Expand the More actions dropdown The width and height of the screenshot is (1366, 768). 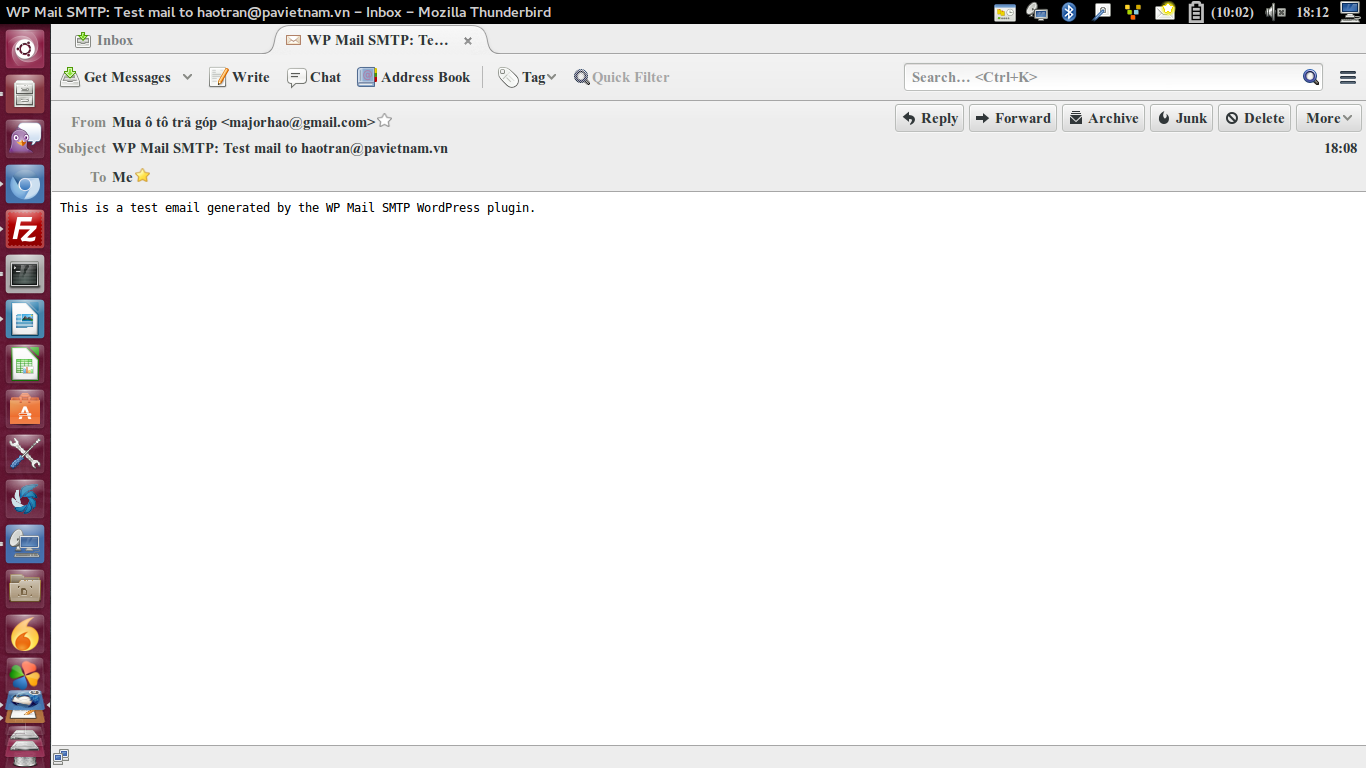tap(1328, 118)
